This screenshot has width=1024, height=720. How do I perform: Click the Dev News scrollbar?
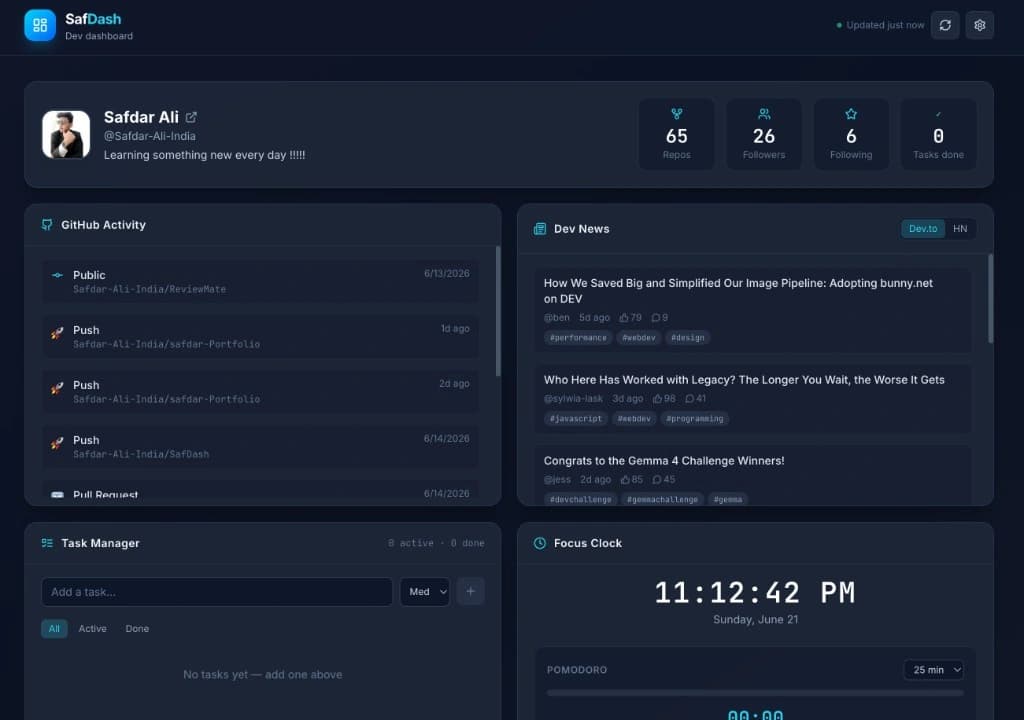point(990,298)
